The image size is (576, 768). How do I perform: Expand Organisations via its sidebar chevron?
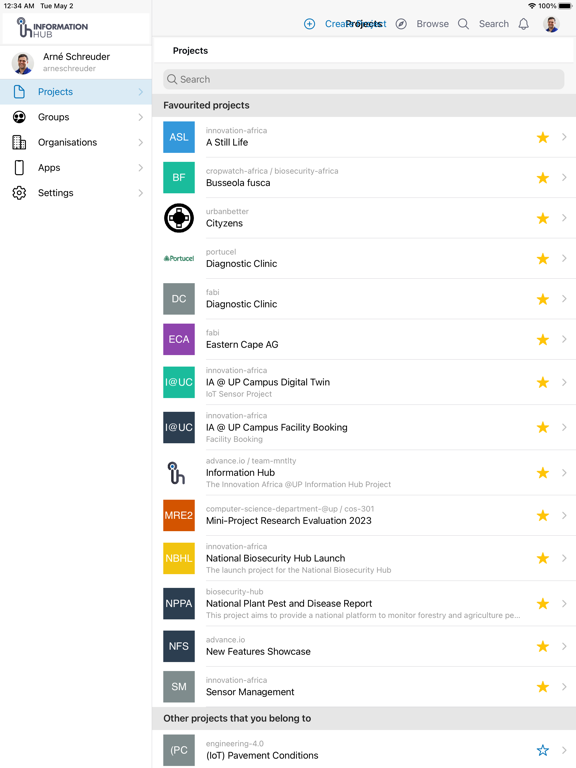point(141,142)
